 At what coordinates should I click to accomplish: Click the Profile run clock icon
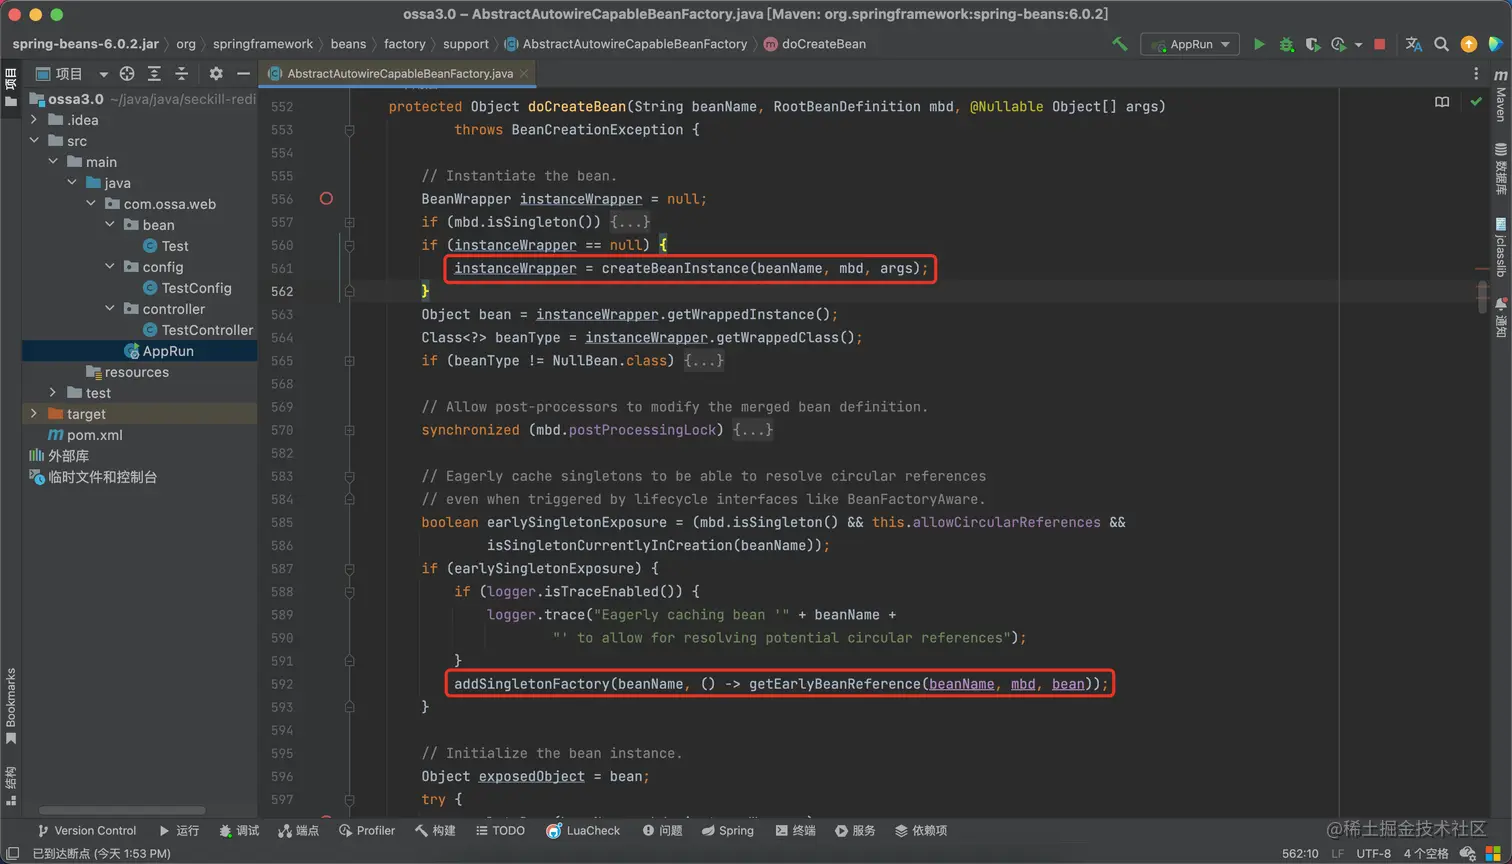[x=1338, y=44]
